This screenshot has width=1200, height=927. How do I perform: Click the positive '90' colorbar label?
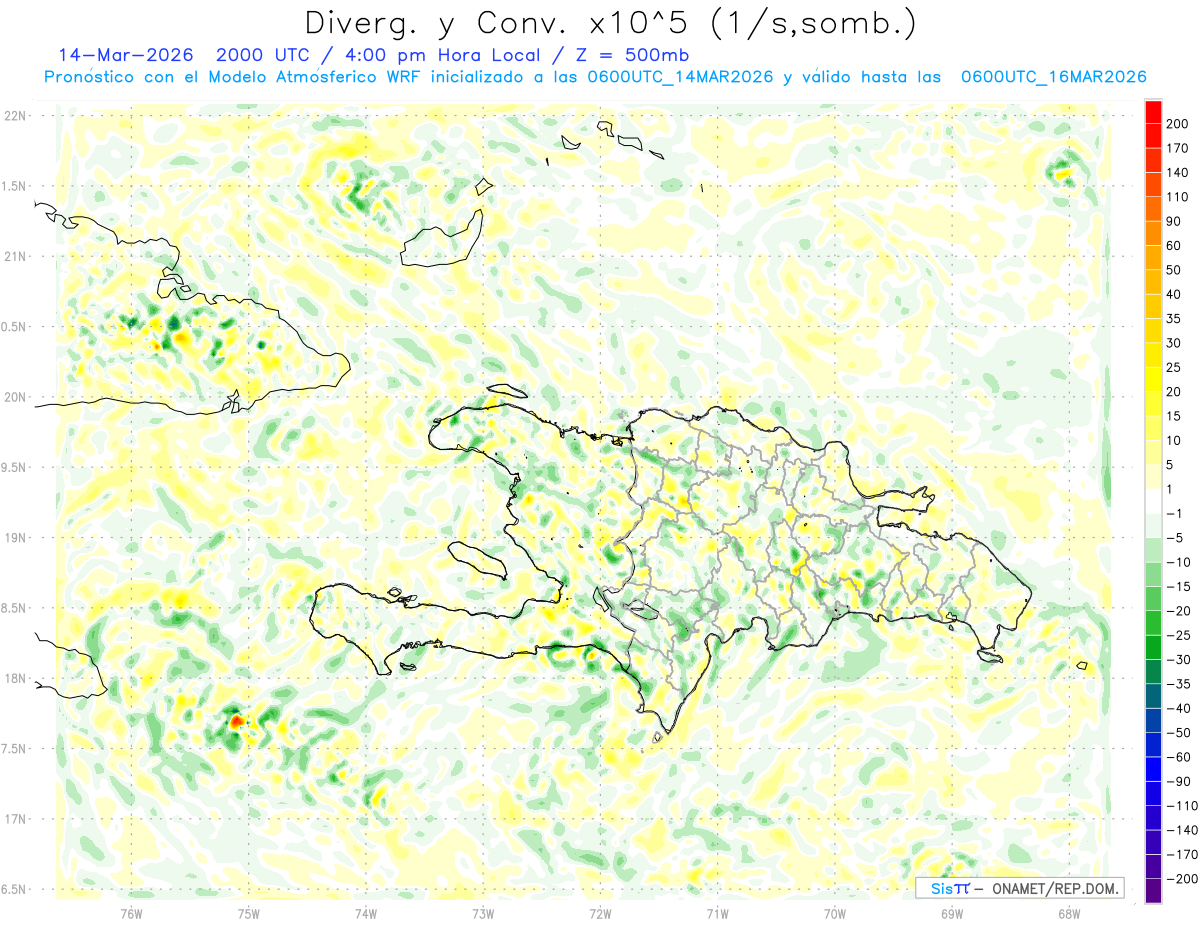[1174, 222]
